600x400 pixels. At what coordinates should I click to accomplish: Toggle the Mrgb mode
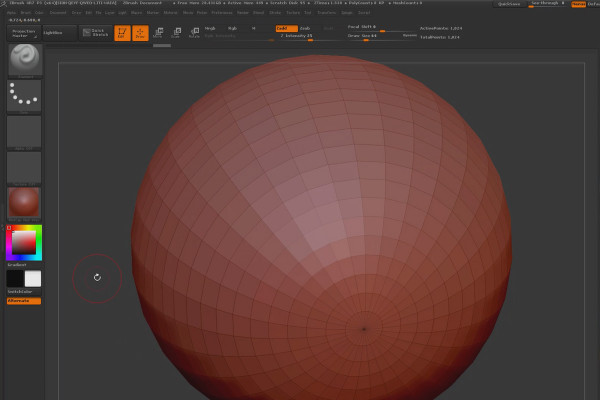pyautogui.click(x=210, y=28)
